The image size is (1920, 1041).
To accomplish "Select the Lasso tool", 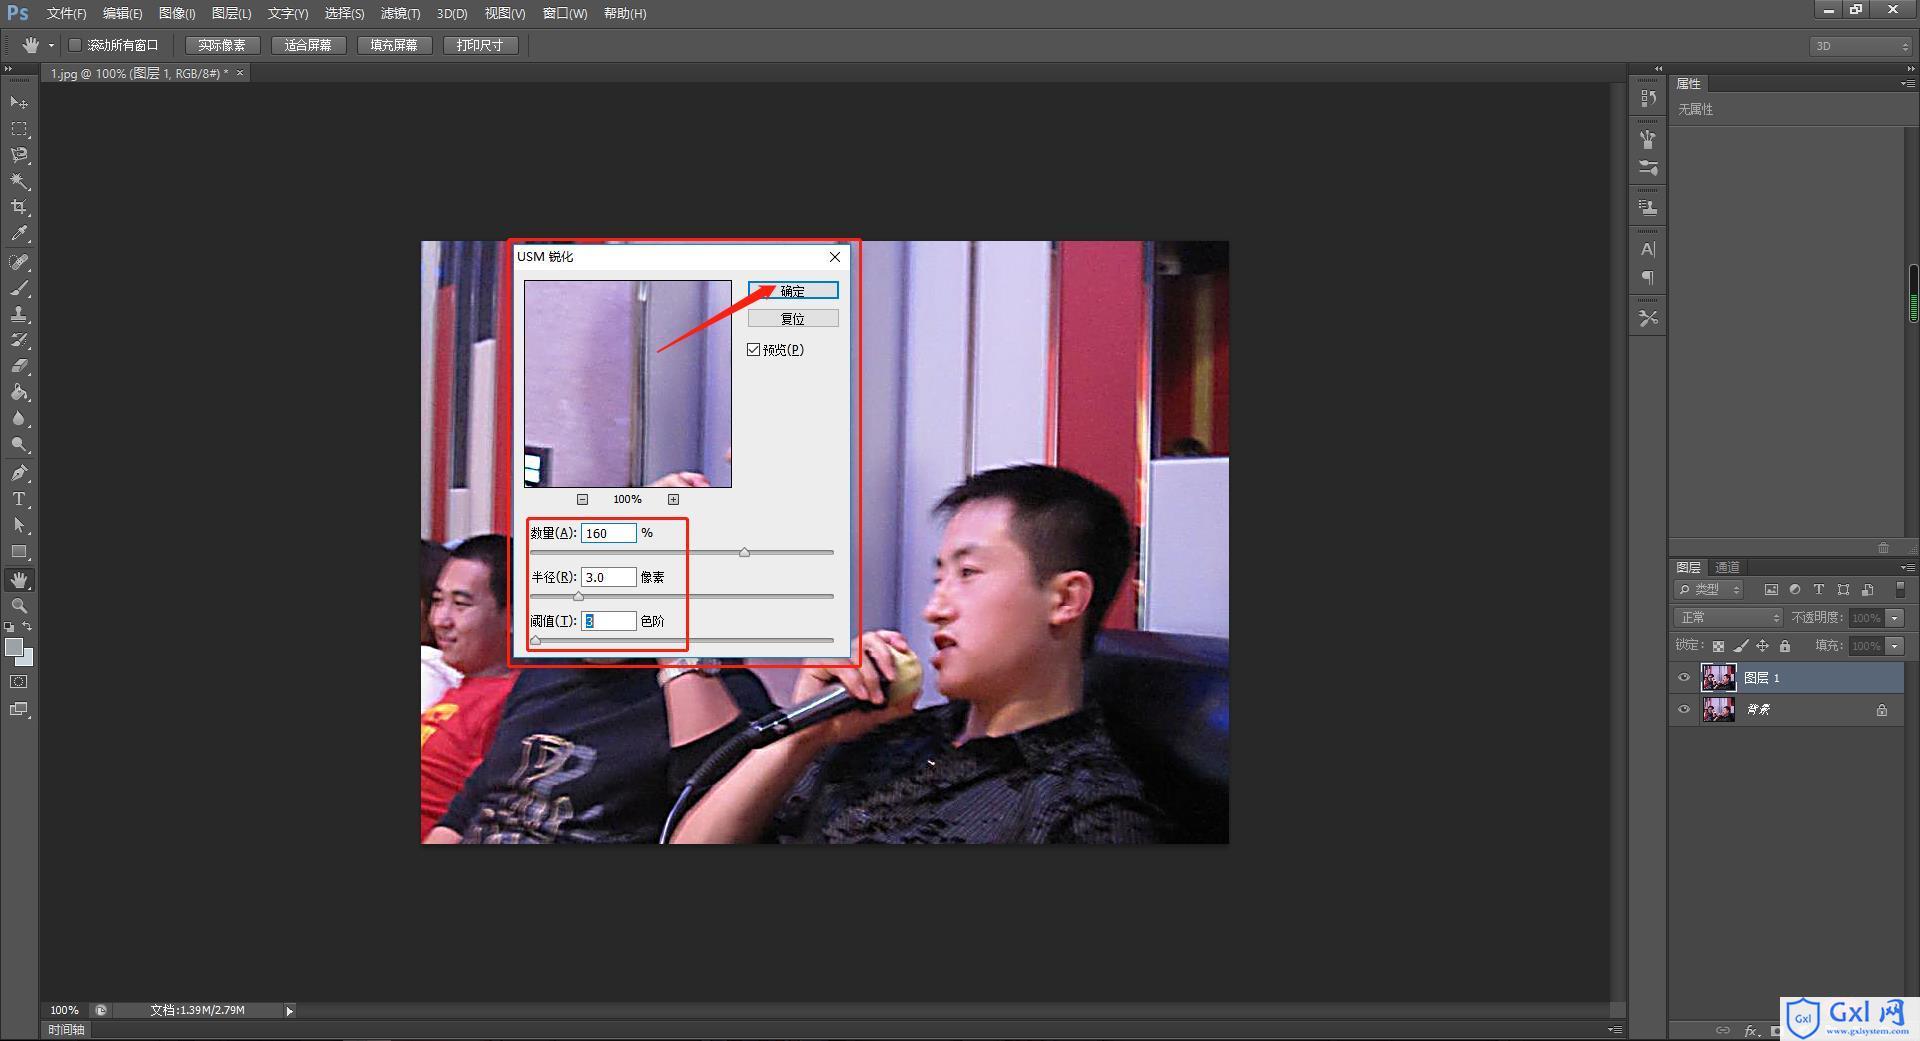I will click(x=19, y=155).
